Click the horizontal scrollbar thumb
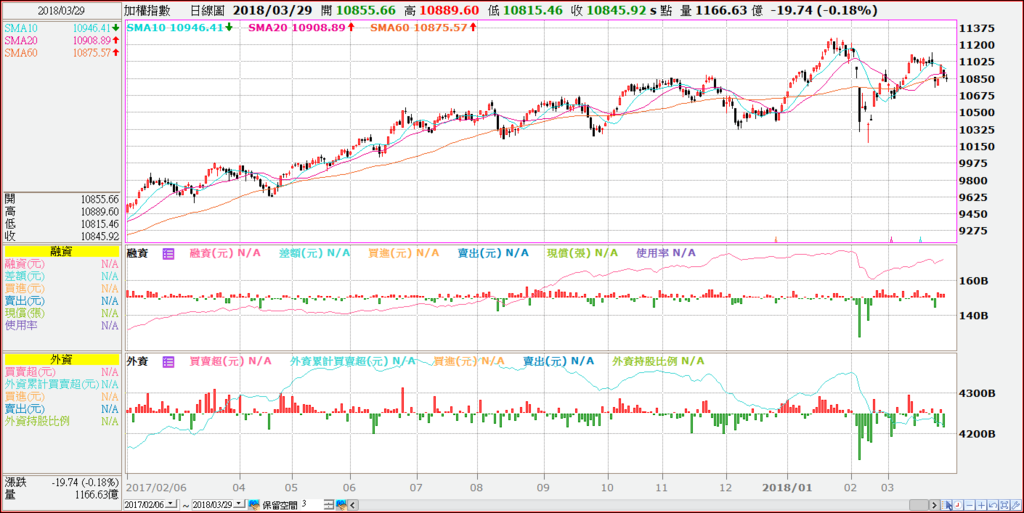Screen dimensions: 1024x513 919,505
